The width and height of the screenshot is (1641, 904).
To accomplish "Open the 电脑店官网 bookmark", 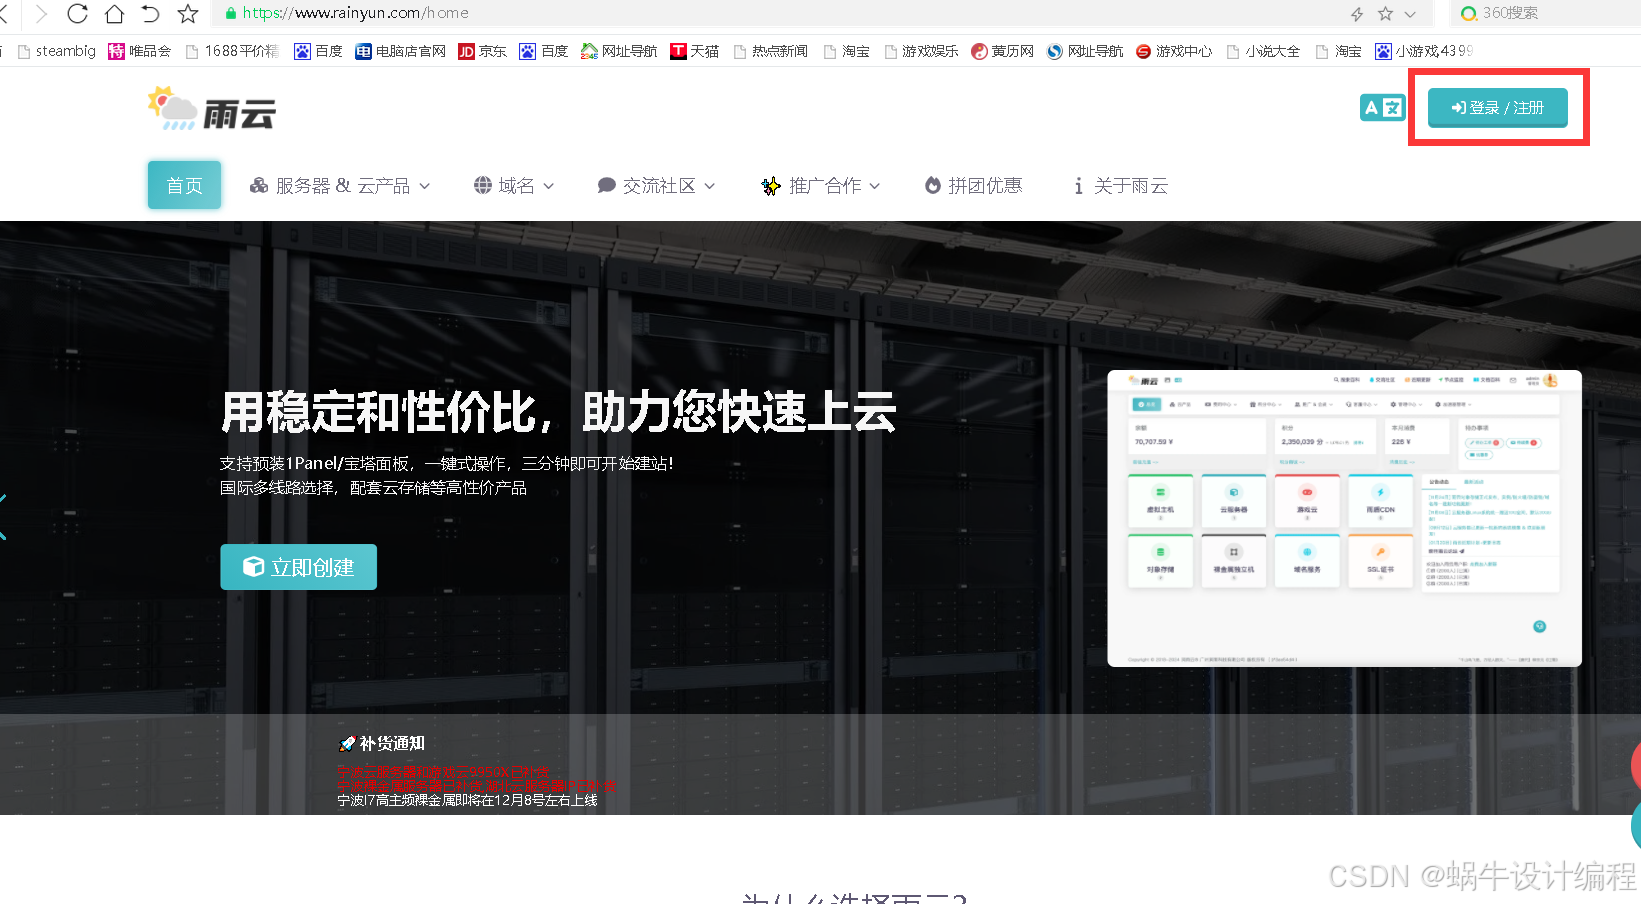I will click(400, 51).
